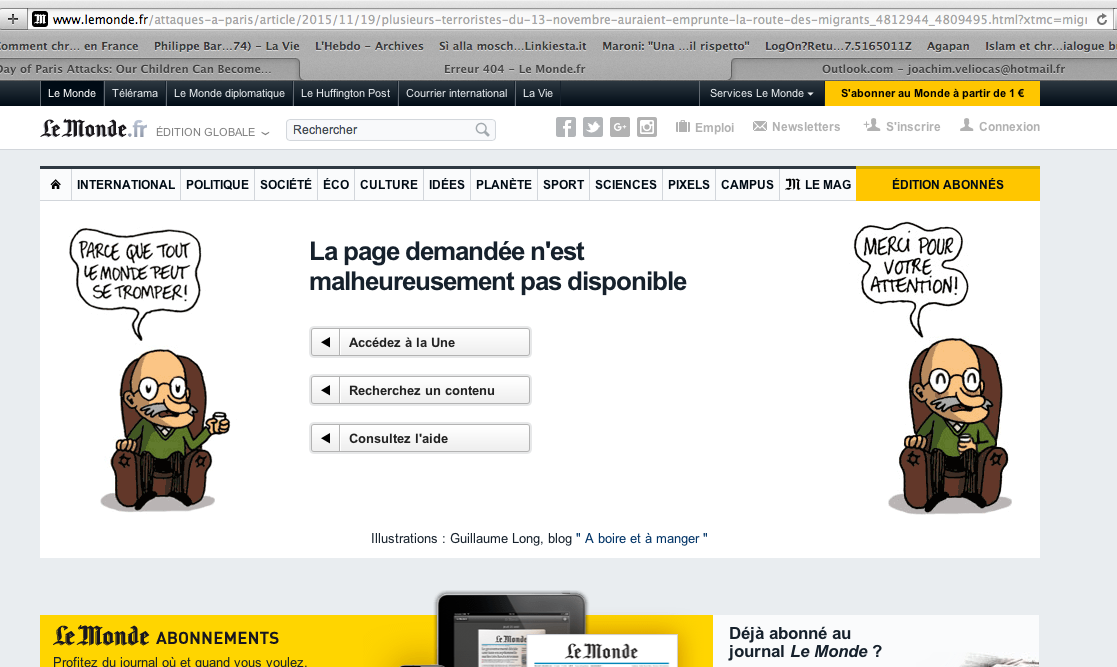
Task: Expand the Édition Globale dropdown
Action: [212, 132]
